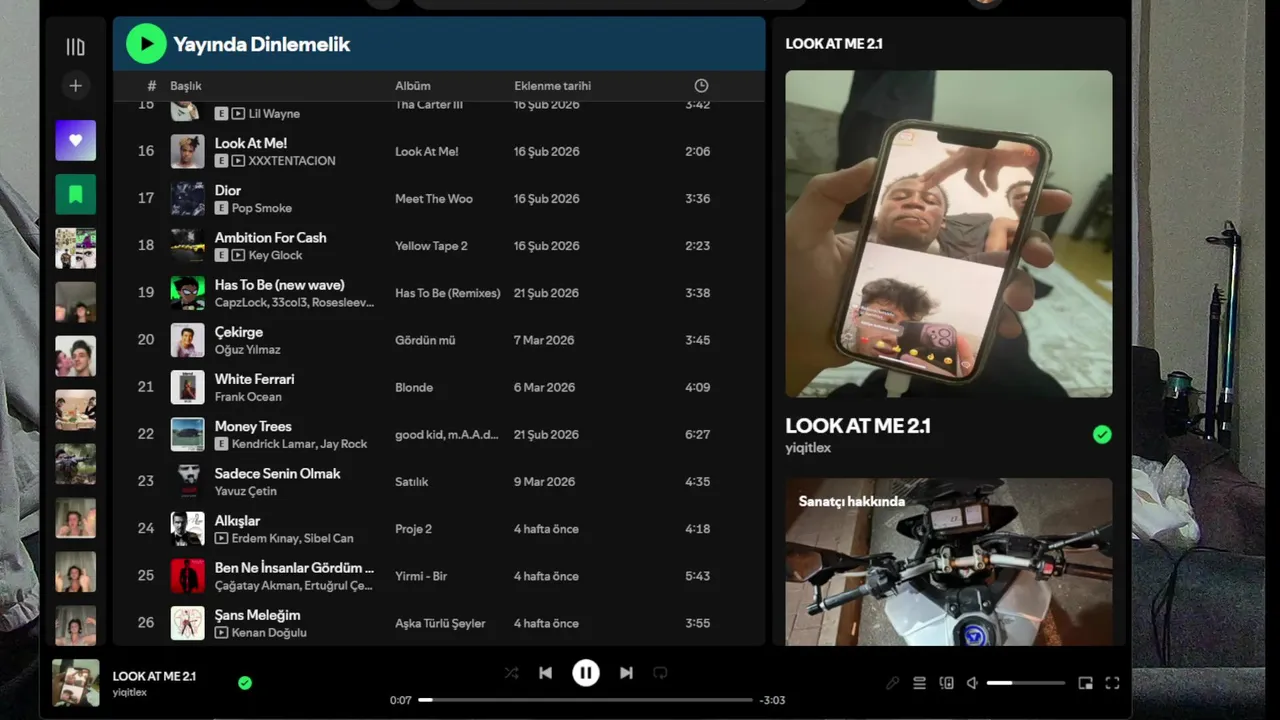Toggle saved check in now playing bar
Screen dimensions: 1280x720
(245, 683)
